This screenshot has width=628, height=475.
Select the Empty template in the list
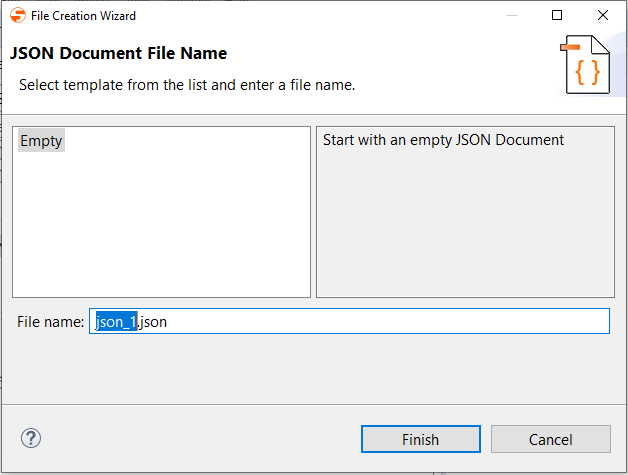pos(41,141)
